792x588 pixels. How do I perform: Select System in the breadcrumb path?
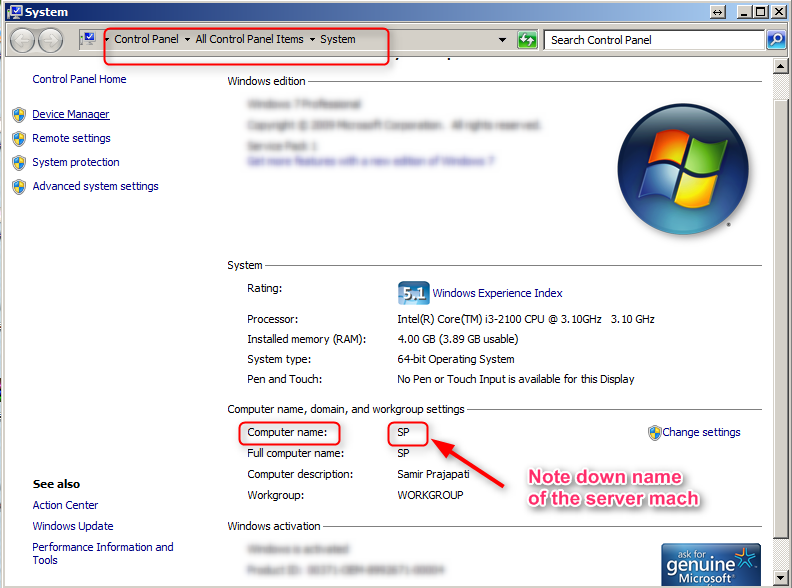[337, 39]
